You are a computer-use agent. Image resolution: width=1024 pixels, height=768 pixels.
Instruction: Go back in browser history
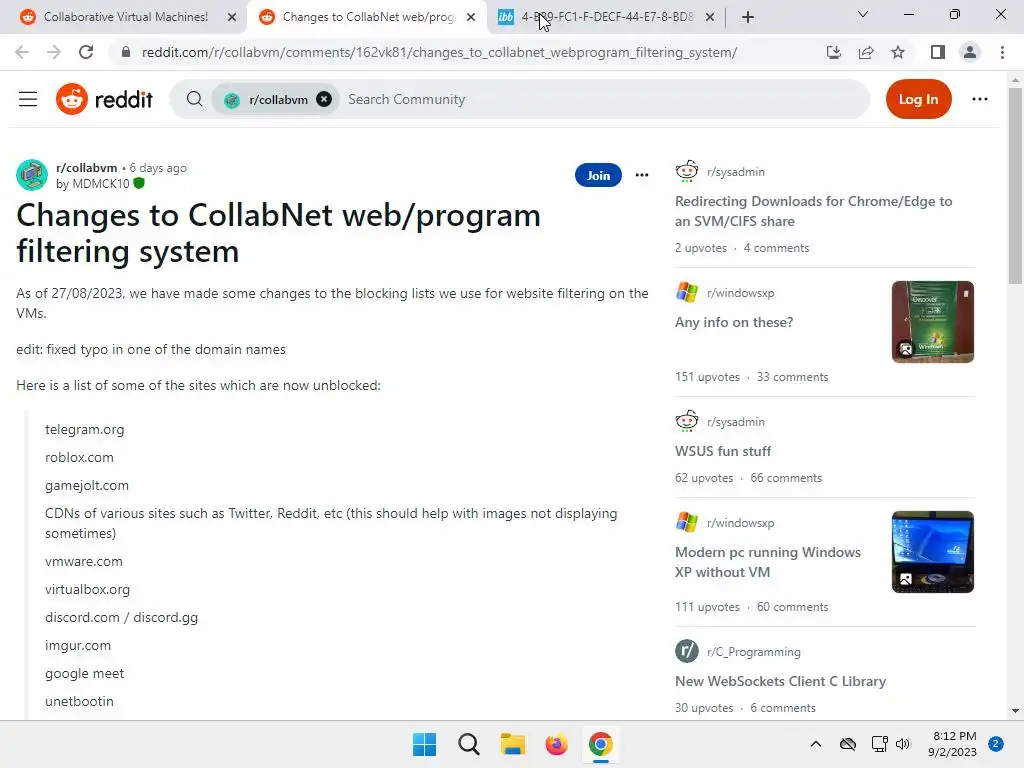click(22, 52)
